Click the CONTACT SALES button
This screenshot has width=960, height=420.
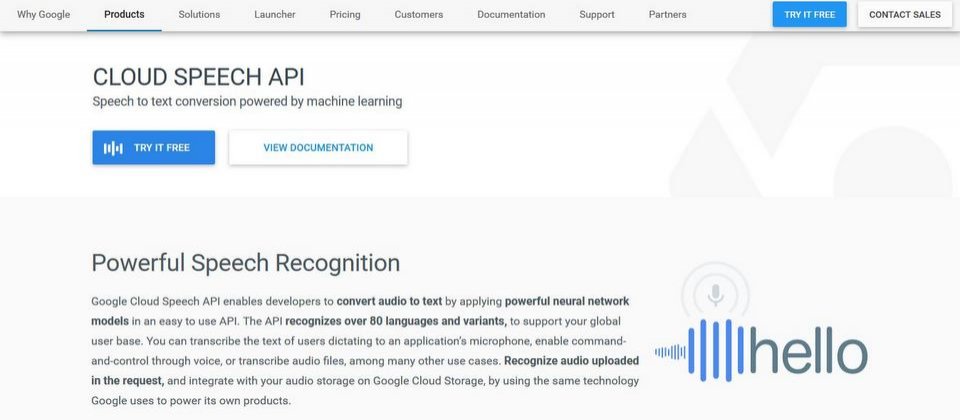click(x=905, y=14)
